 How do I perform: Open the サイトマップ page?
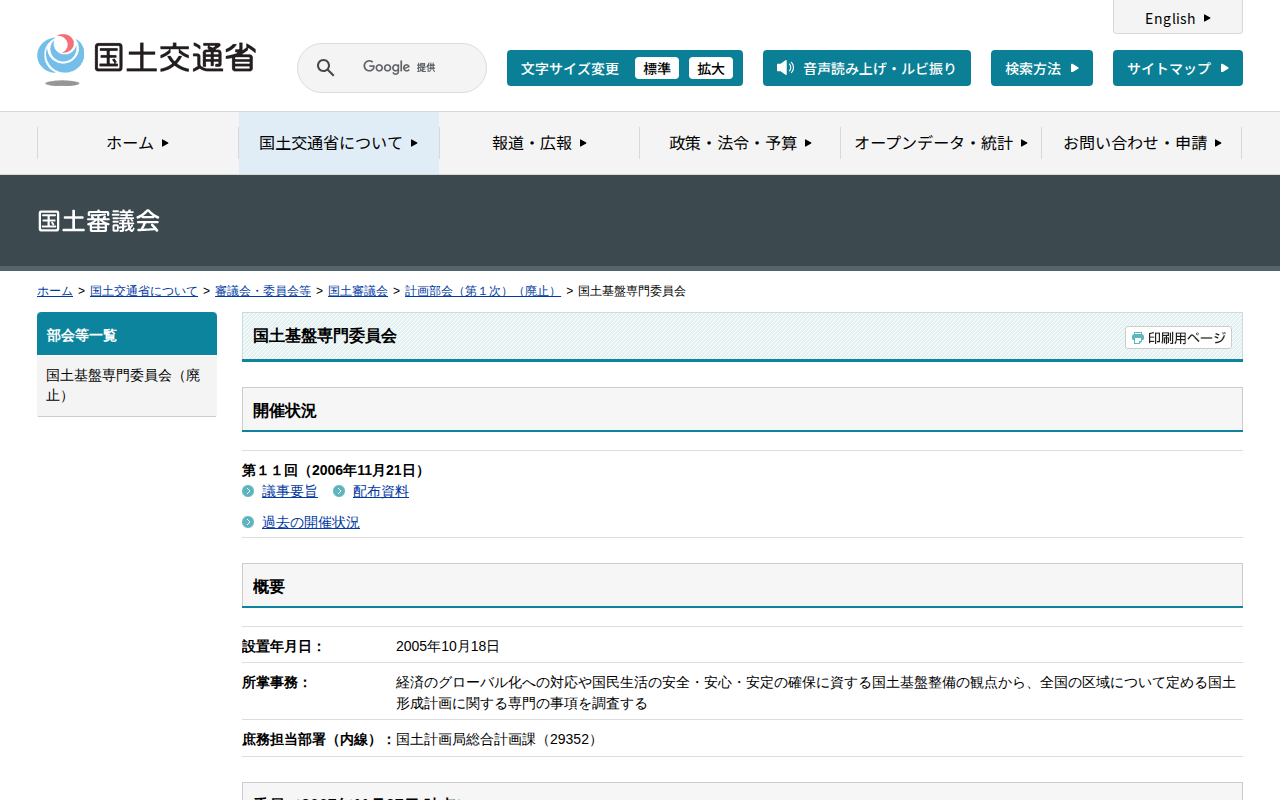pos(1177,68)
